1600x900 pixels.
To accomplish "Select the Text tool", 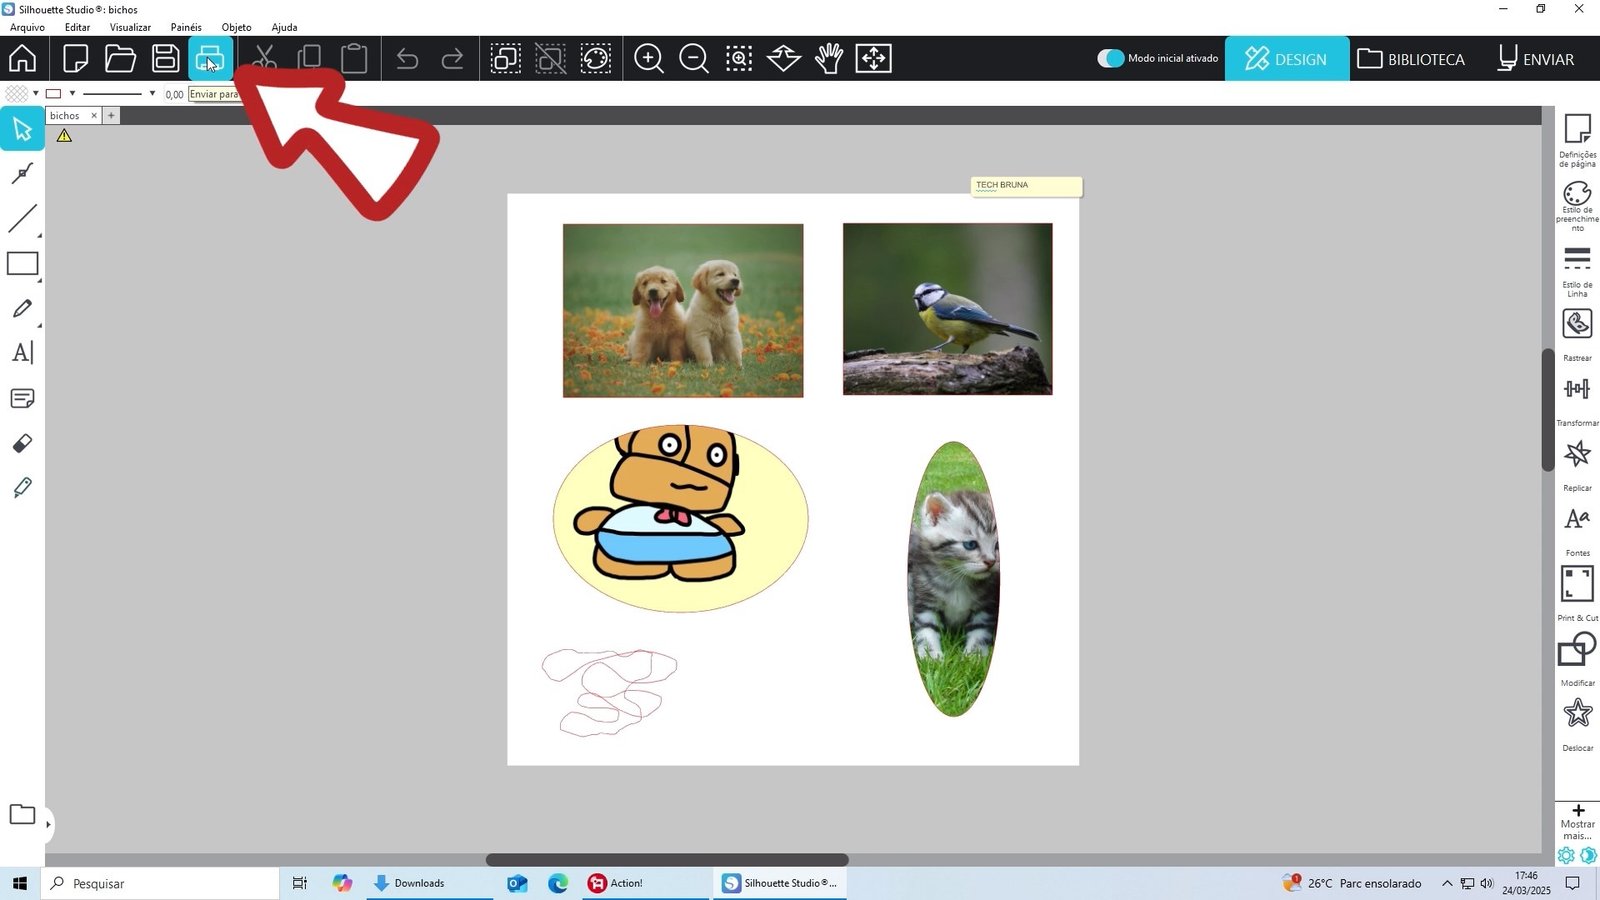I will [x=22, y=352].
